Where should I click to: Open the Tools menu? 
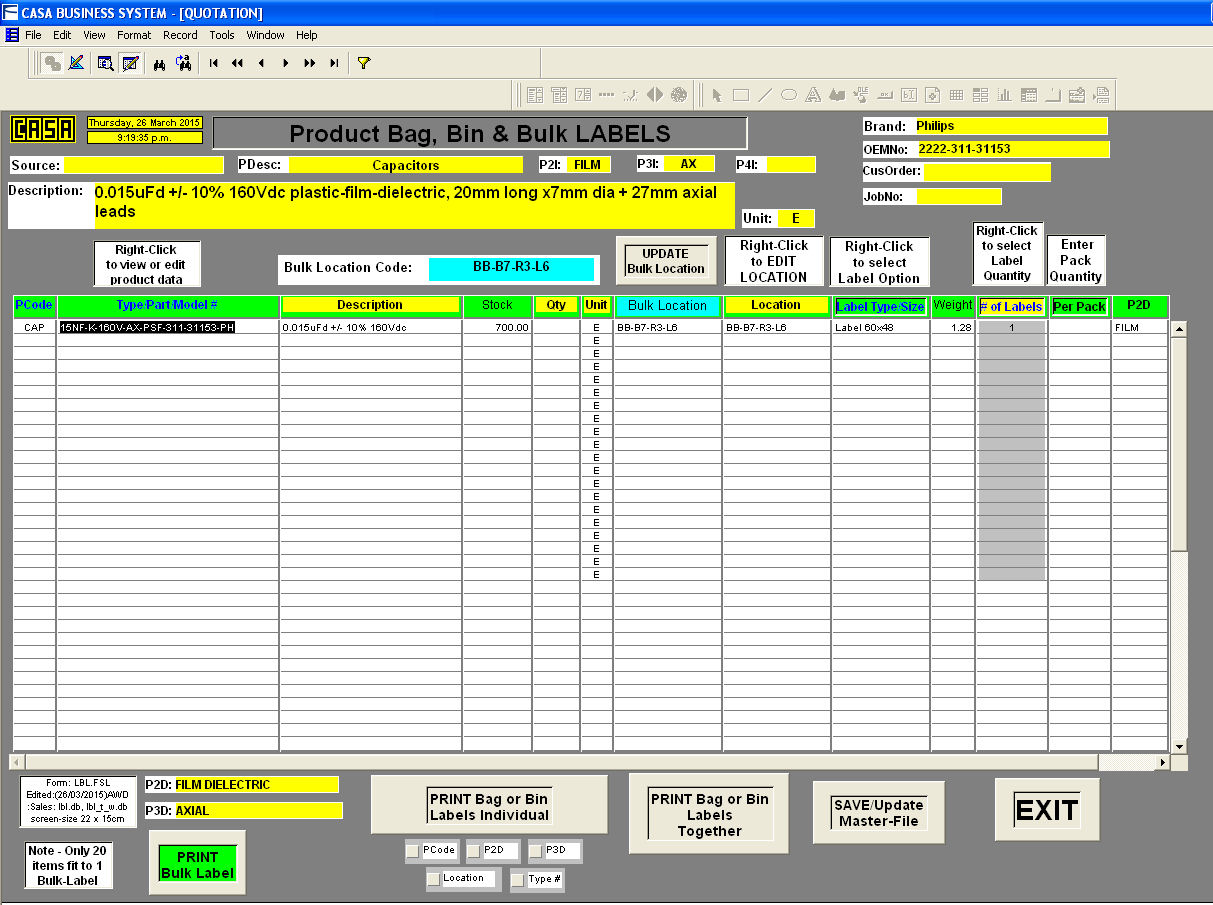tap(222, 35)
